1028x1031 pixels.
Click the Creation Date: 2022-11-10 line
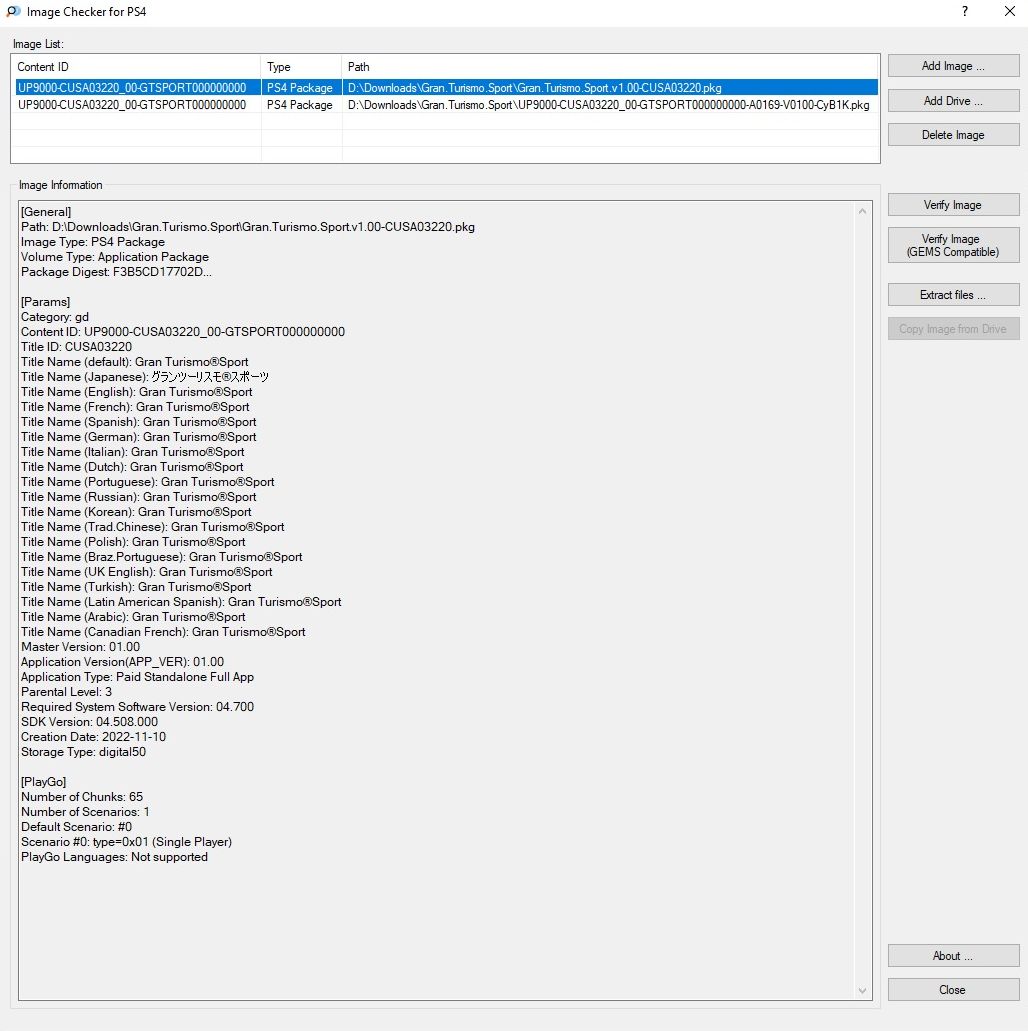click(x=93, y=737)
